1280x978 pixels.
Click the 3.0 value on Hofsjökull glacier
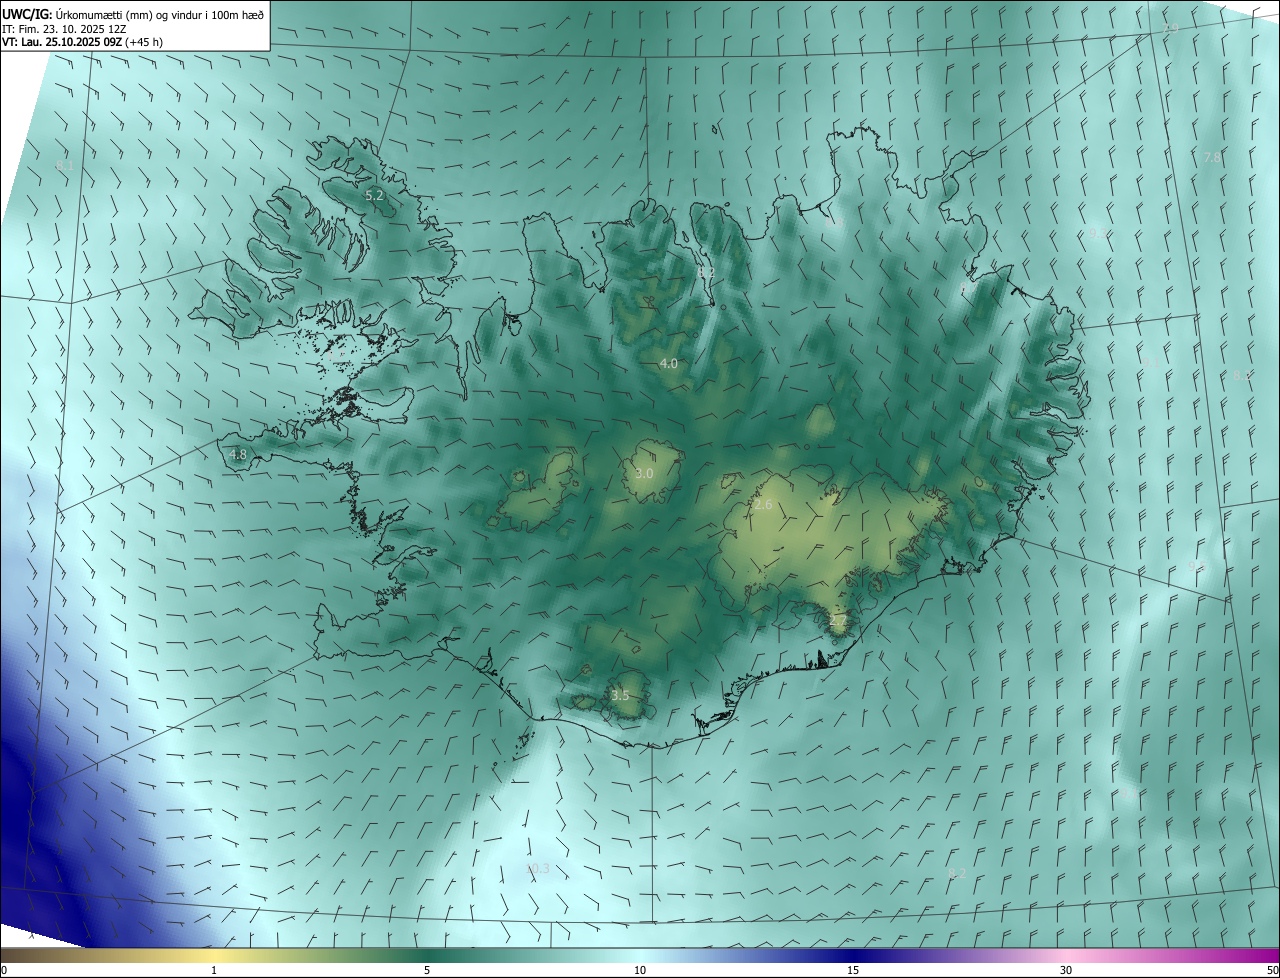(644, 473)
